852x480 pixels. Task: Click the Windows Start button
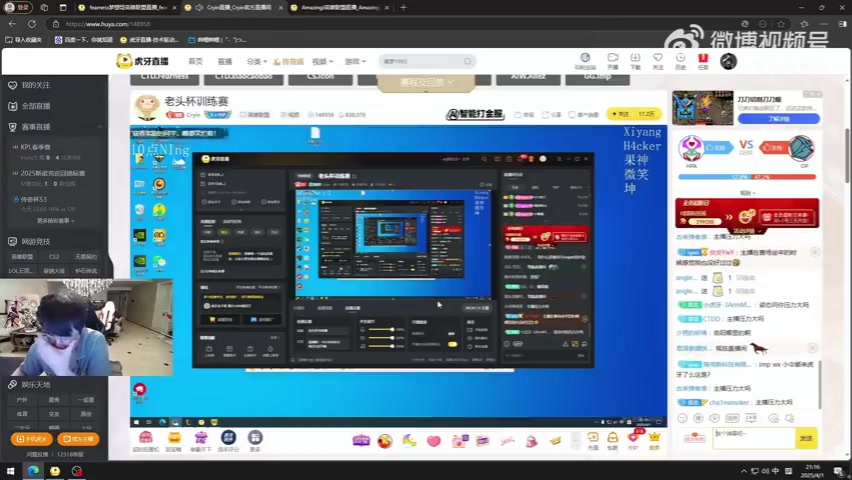point(11,471)
